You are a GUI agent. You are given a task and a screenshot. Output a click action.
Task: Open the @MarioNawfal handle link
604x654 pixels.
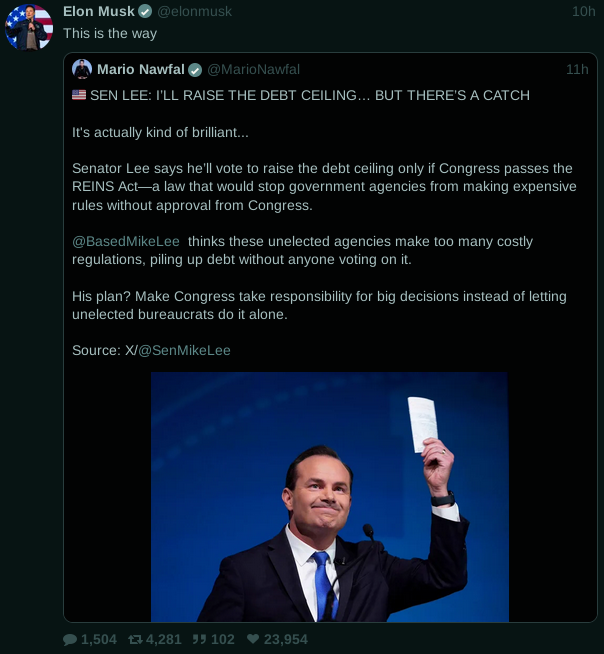(x=254, y=69)
